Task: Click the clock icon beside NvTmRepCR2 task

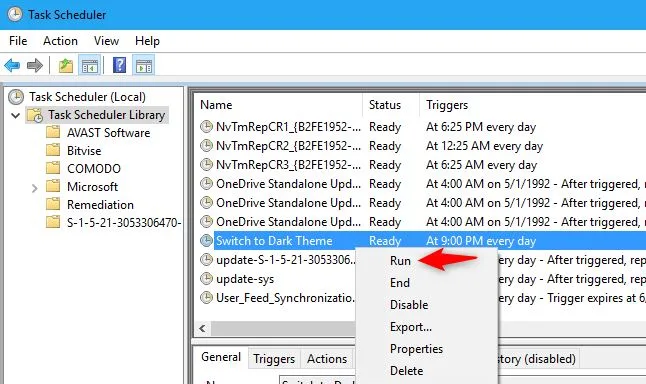Action: [206, 145]
